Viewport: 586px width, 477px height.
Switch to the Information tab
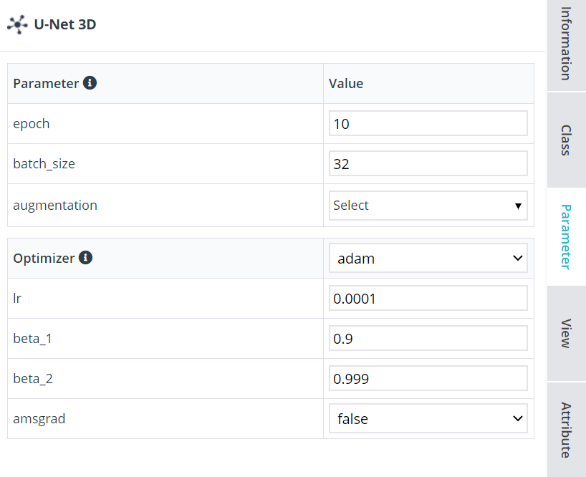tap(566, 43)
